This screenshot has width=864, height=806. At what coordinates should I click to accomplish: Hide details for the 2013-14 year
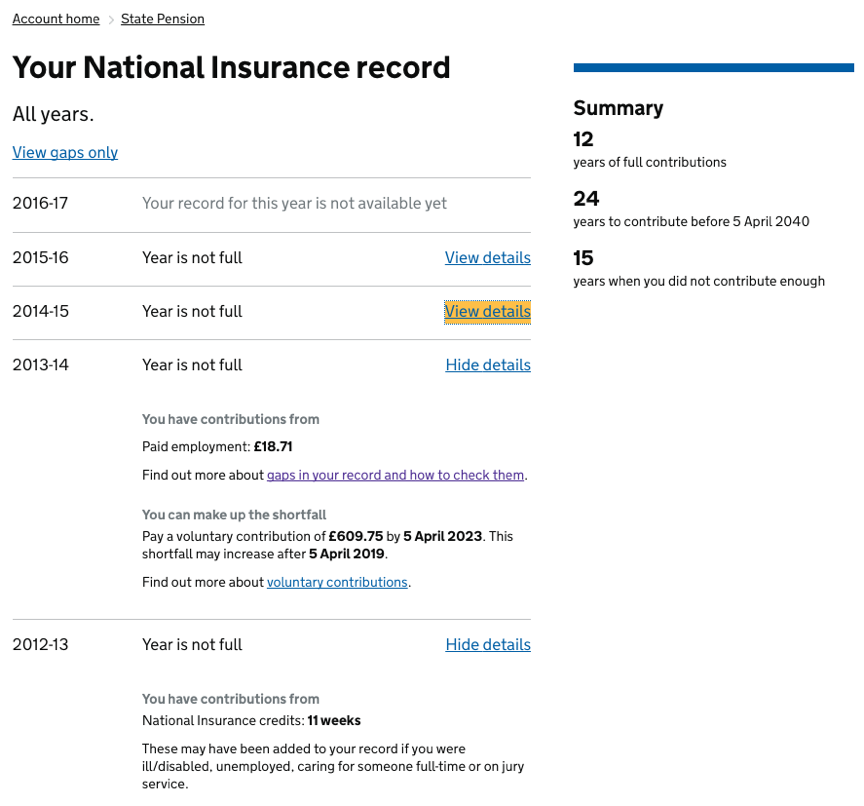488,365
